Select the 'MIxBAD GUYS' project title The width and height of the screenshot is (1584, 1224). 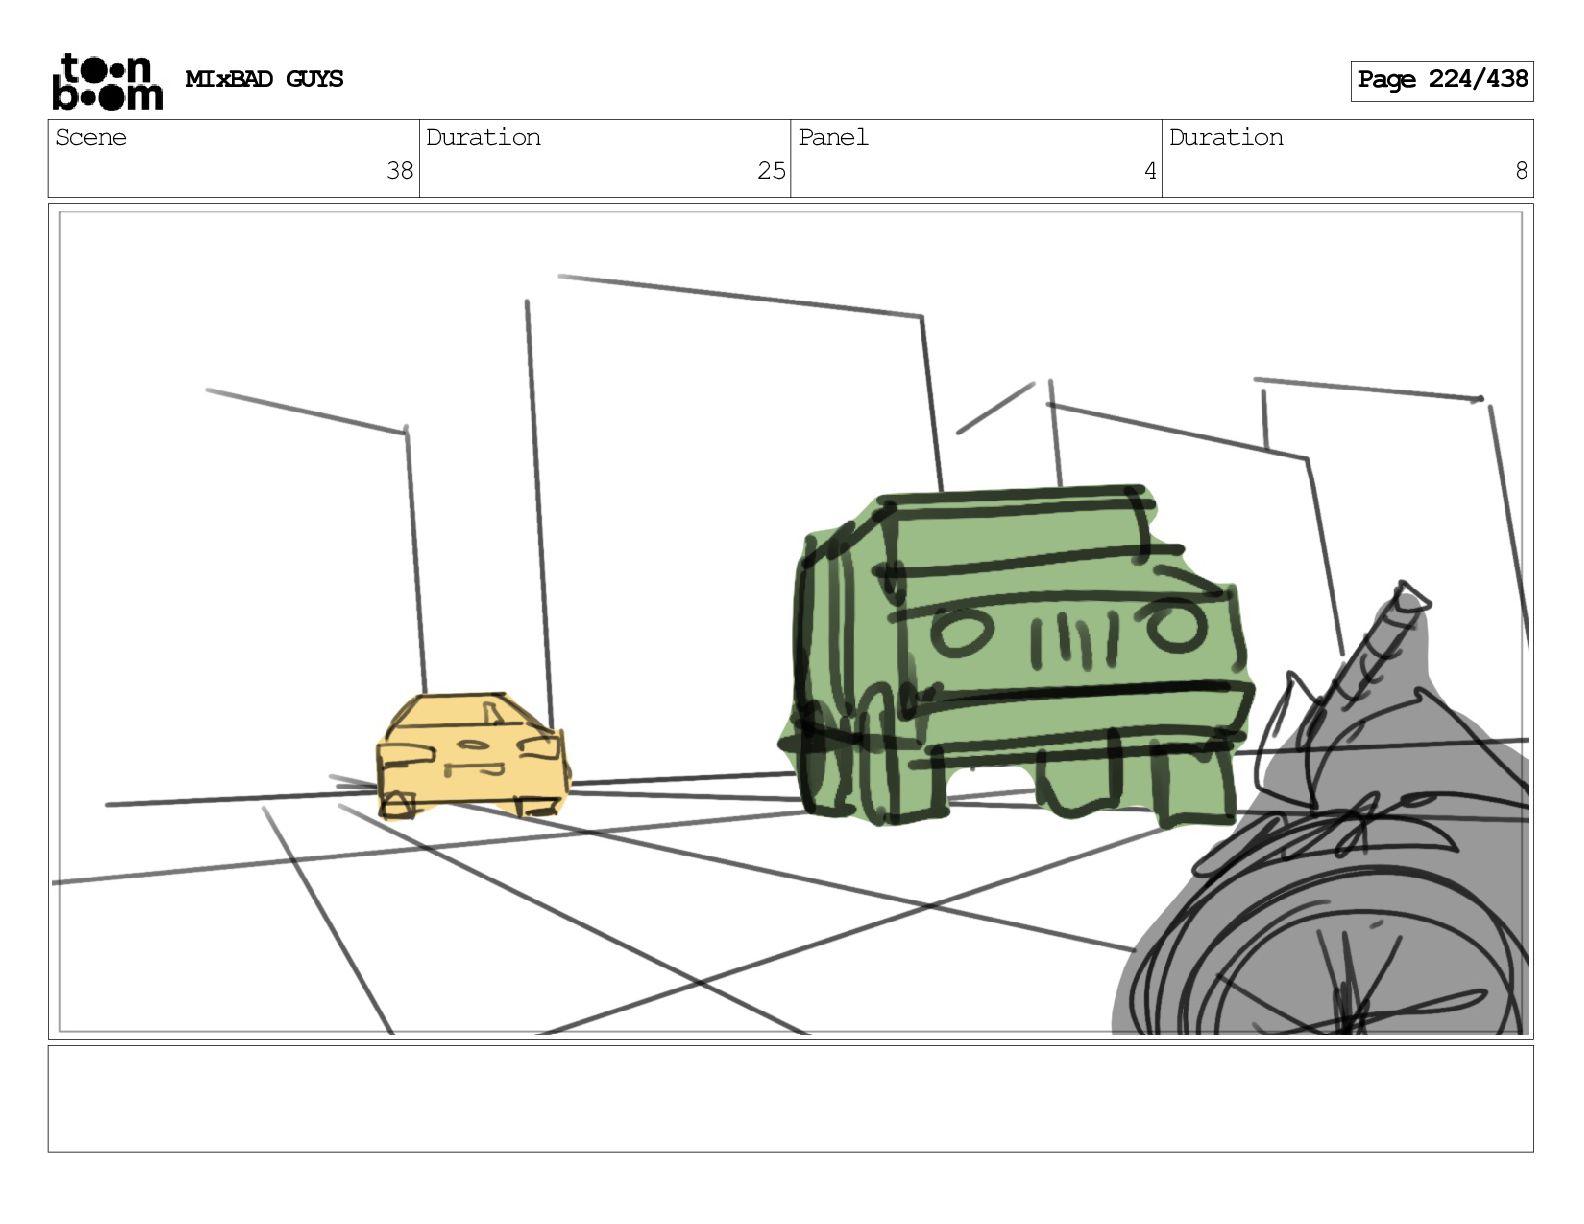pos(264,79)
